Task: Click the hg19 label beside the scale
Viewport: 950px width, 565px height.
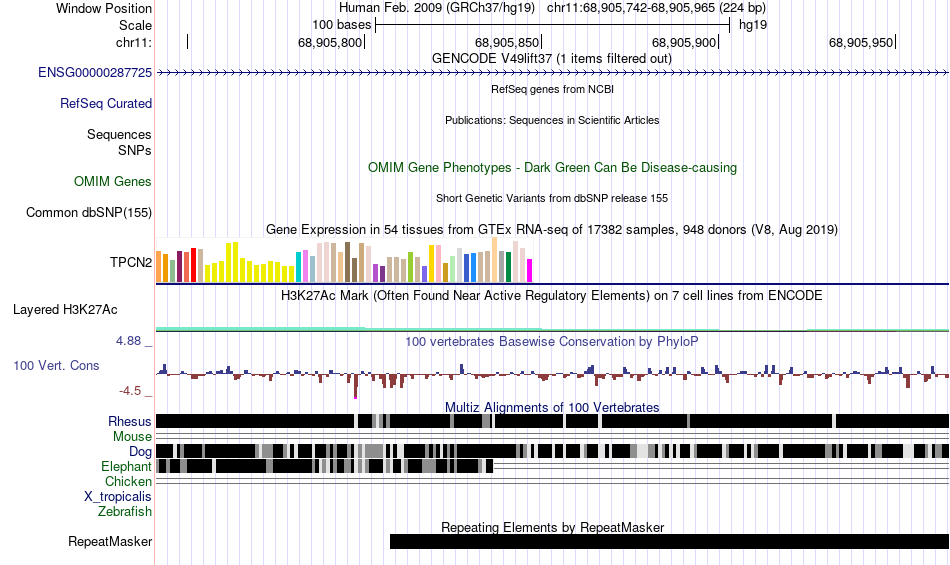Action: pos(753,25)
